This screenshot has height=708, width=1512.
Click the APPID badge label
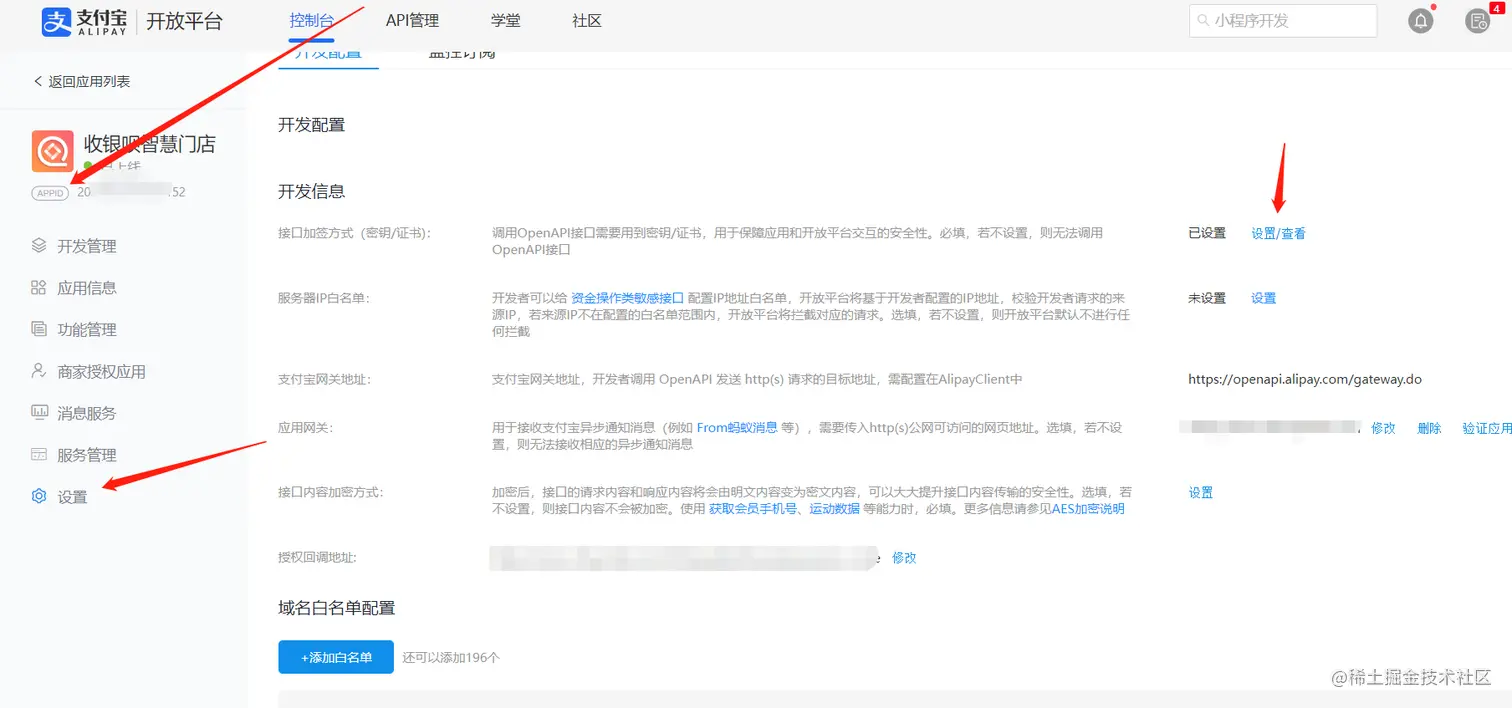(50, 192)
